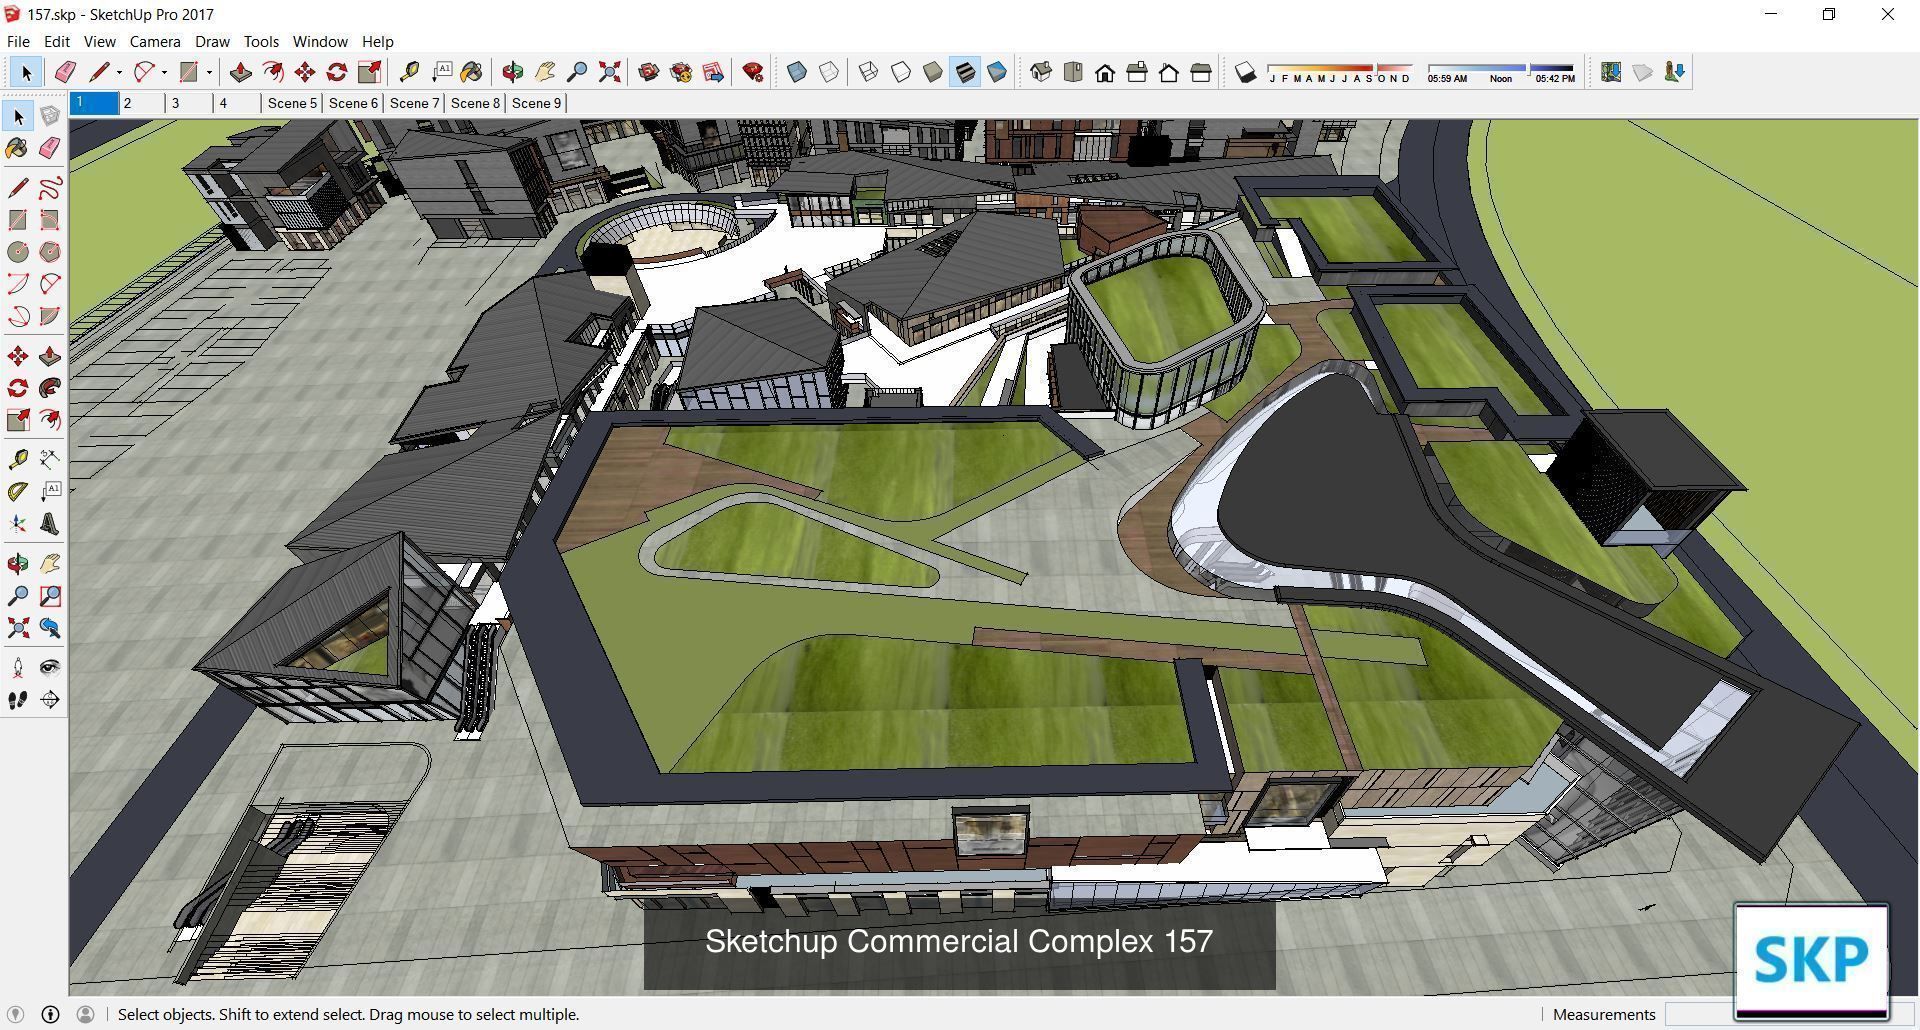Expand the Arc tool dropdown arrow
Viewport: 1920px width, 1030px height.
coord(164,72)
